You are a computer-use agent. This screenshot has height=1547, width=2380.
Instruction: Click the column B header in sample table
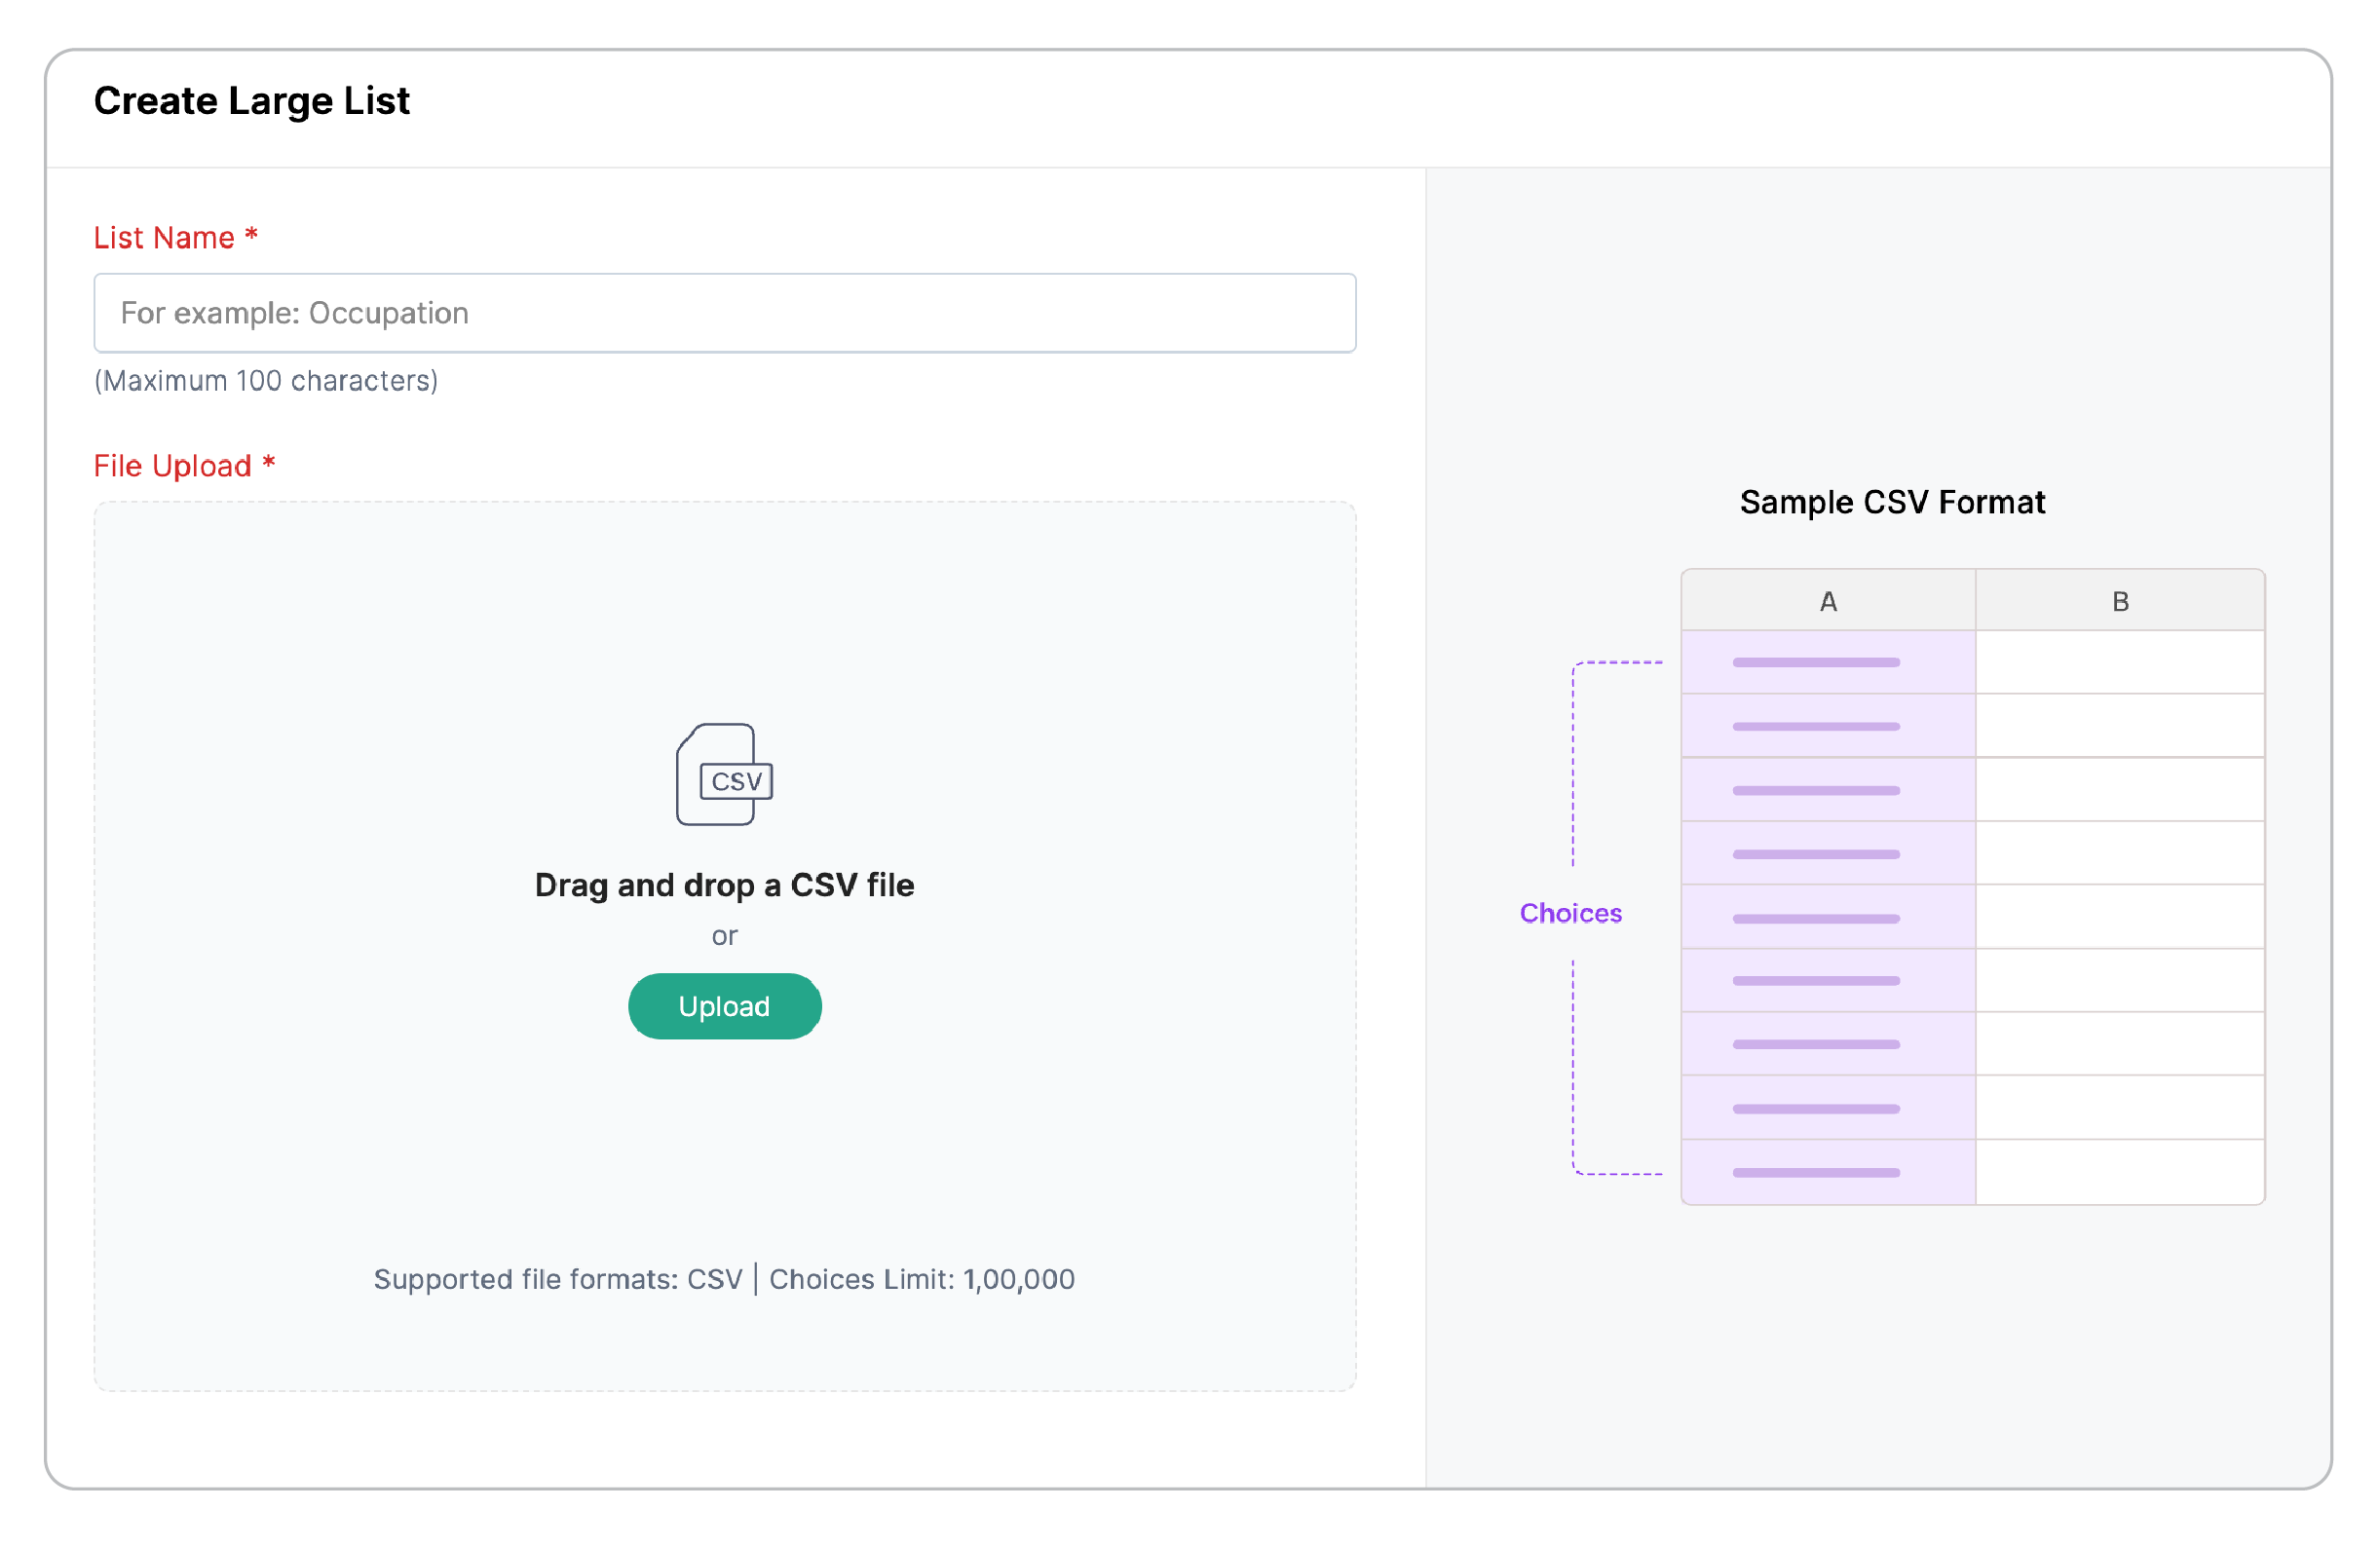click(x=2120, y=601)
